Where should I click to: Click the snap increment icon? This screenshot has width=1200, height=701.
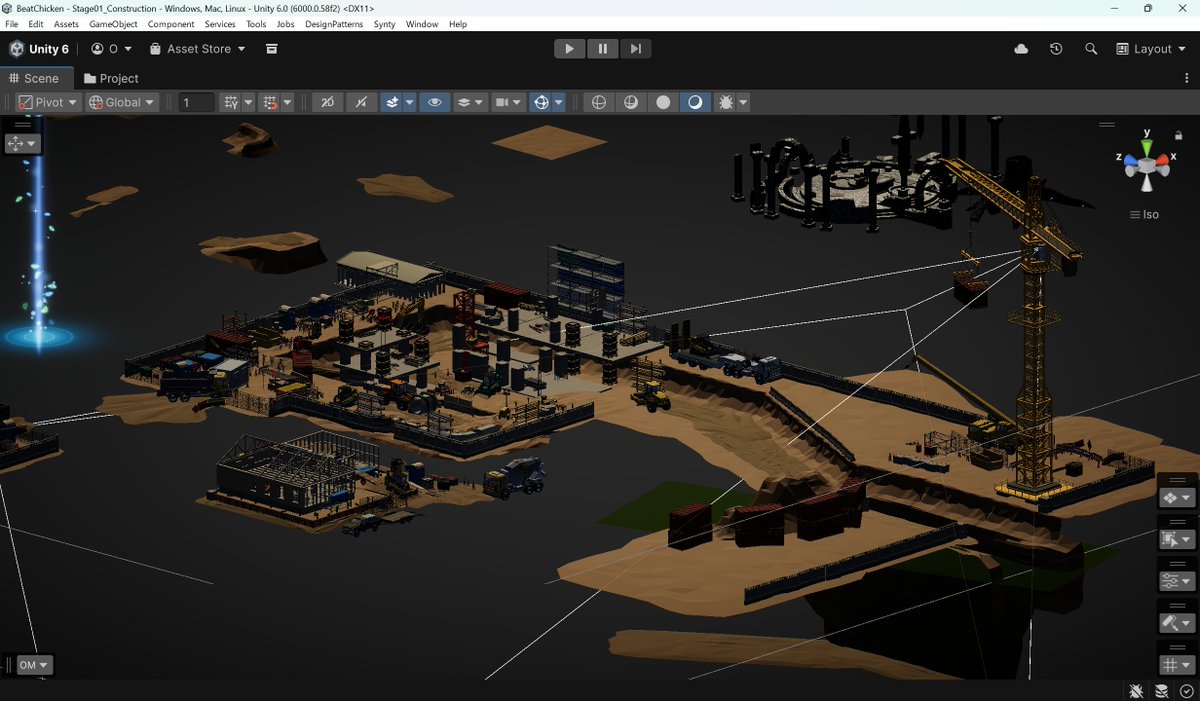(269, 102)
